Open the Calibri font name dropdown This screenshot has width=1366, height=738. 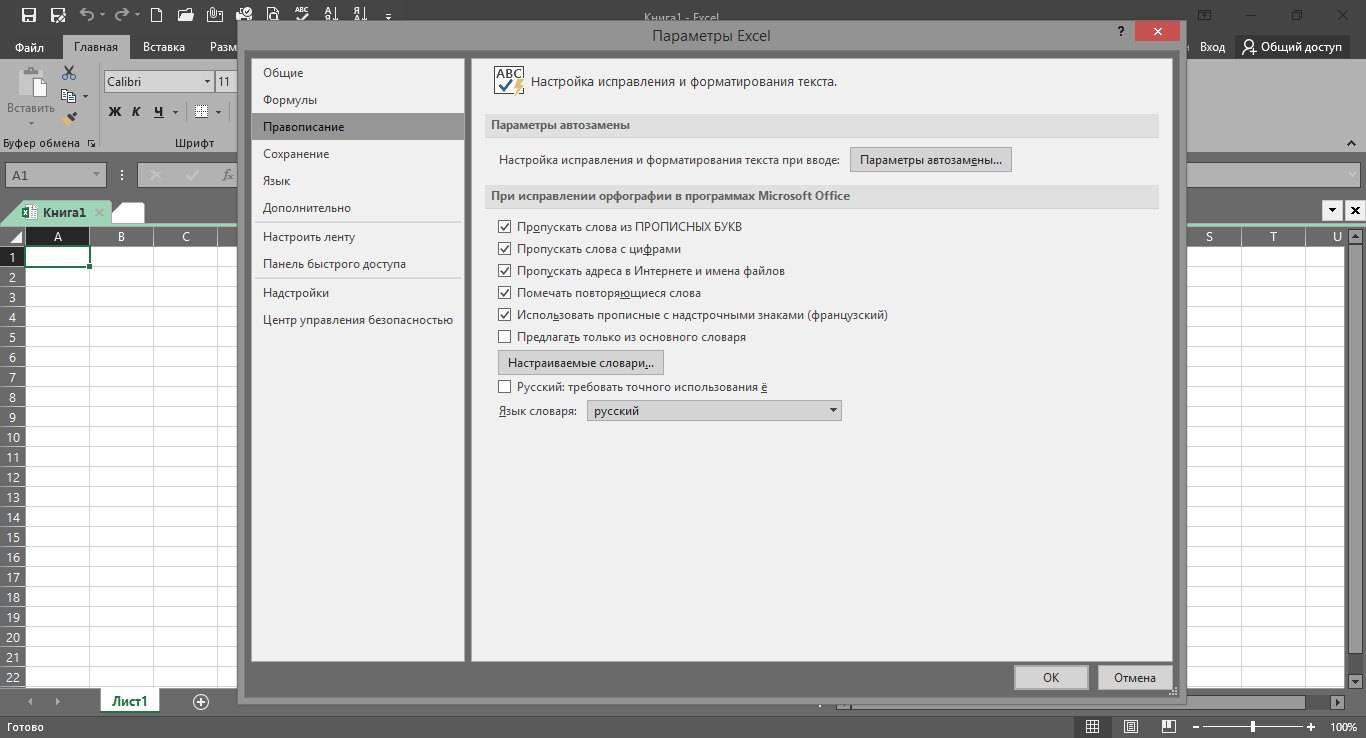coord(208,82)
